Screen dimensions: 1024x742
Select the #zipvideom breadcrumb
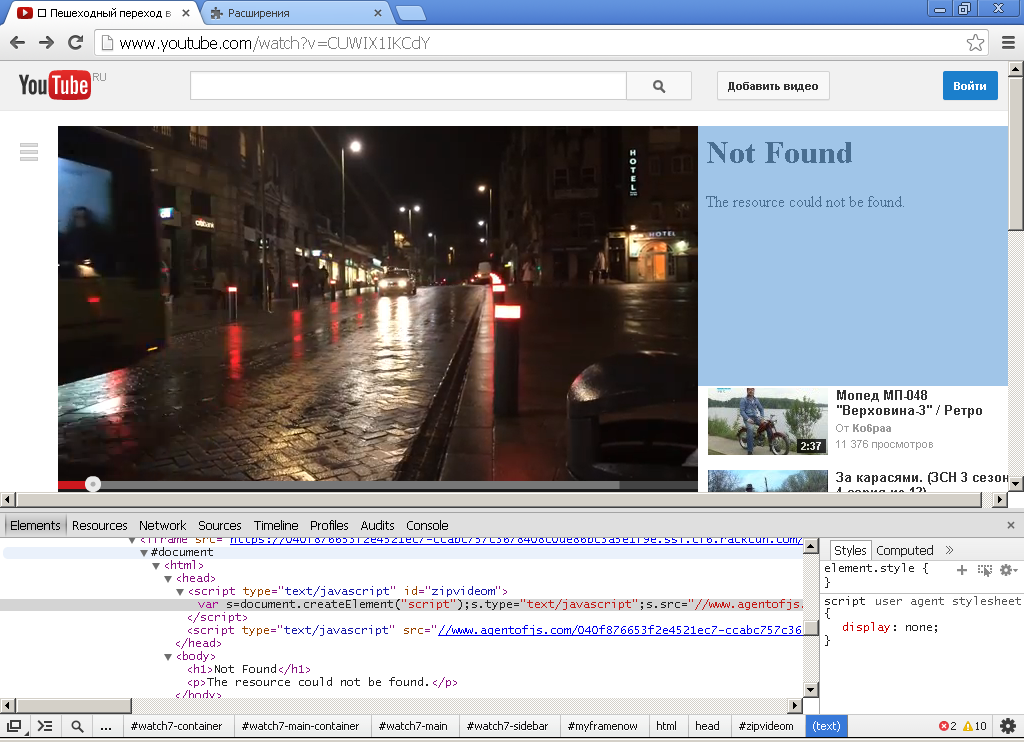click(765, 726)
